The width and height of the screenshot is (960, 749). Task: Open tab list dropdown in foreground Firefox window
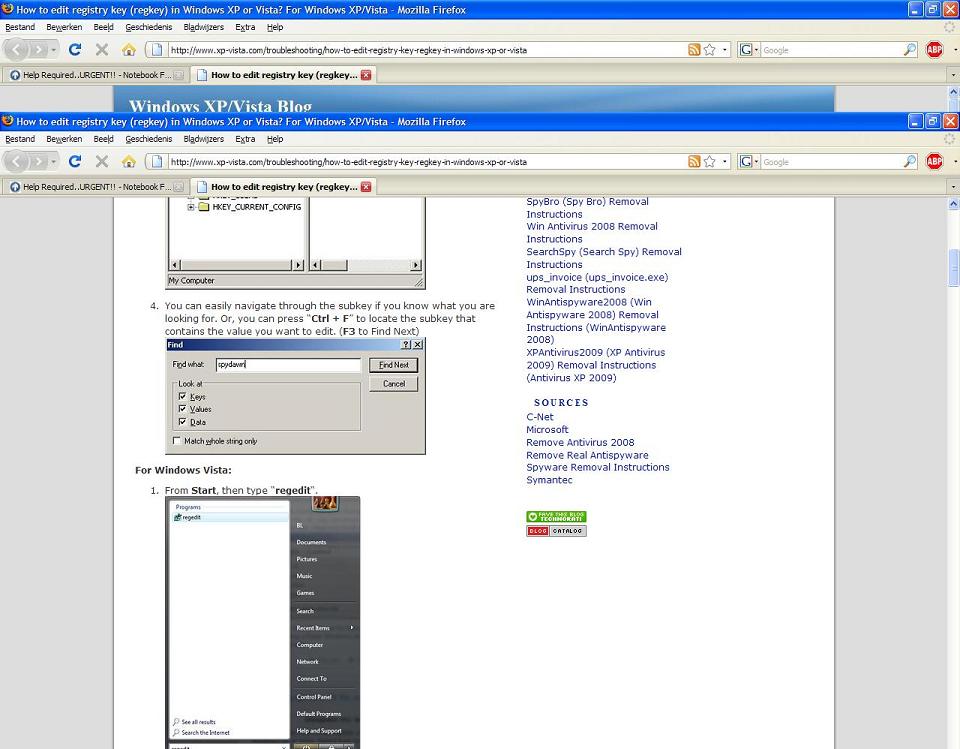(953, 187)
